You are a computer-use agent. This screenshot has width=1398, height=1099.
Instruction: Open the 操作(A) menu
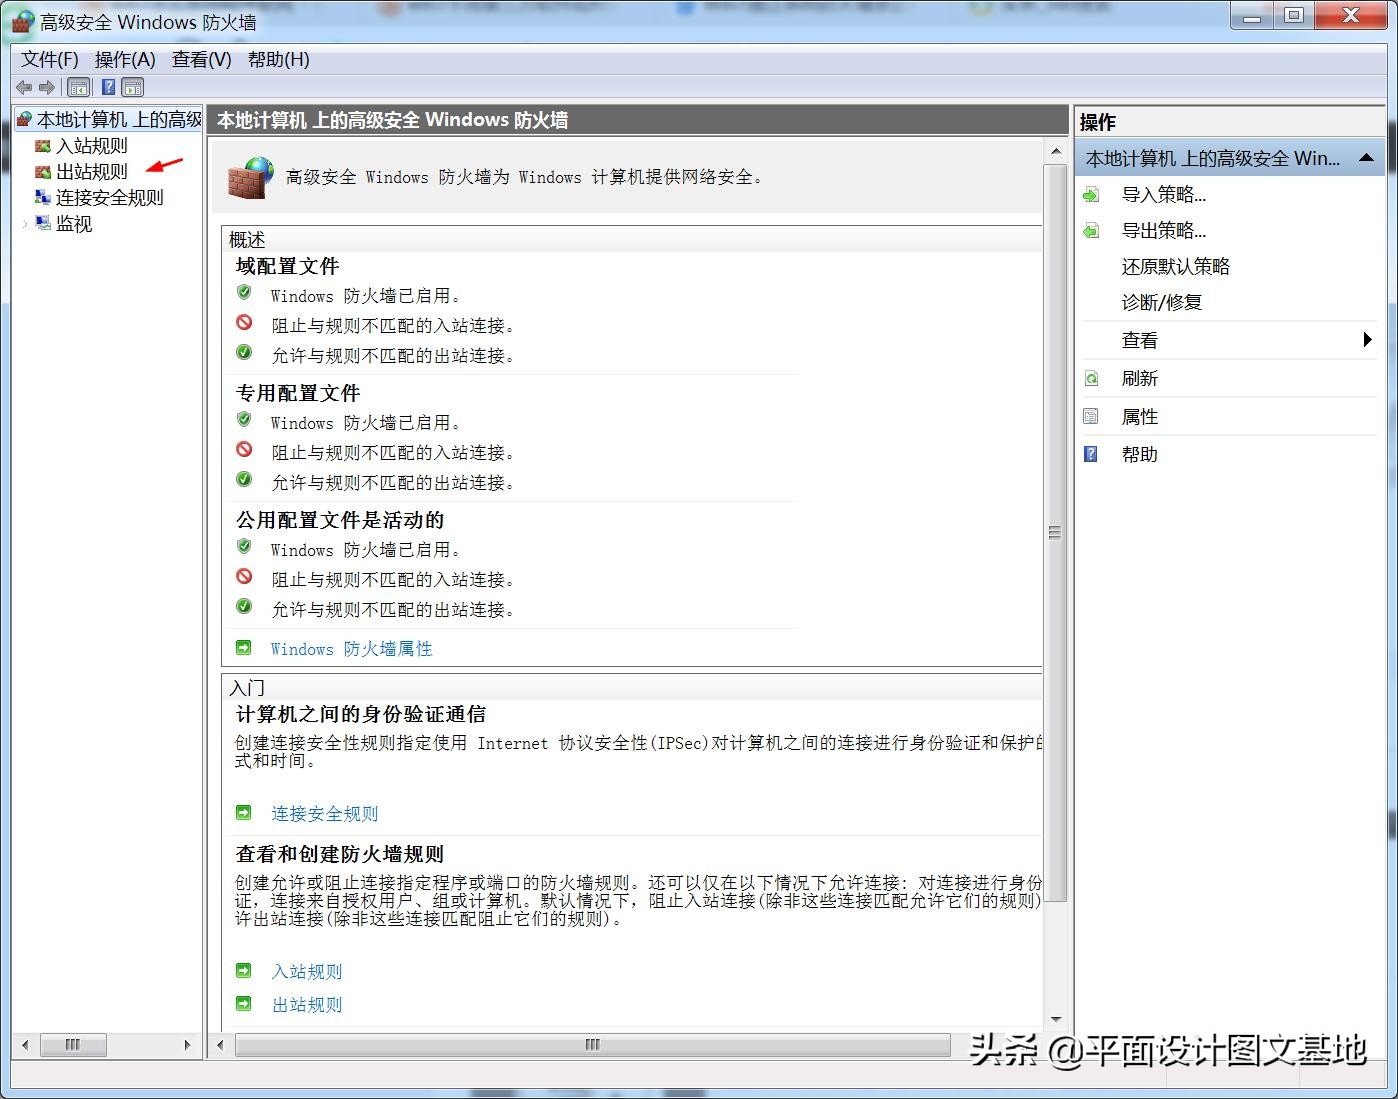point(125,59)
